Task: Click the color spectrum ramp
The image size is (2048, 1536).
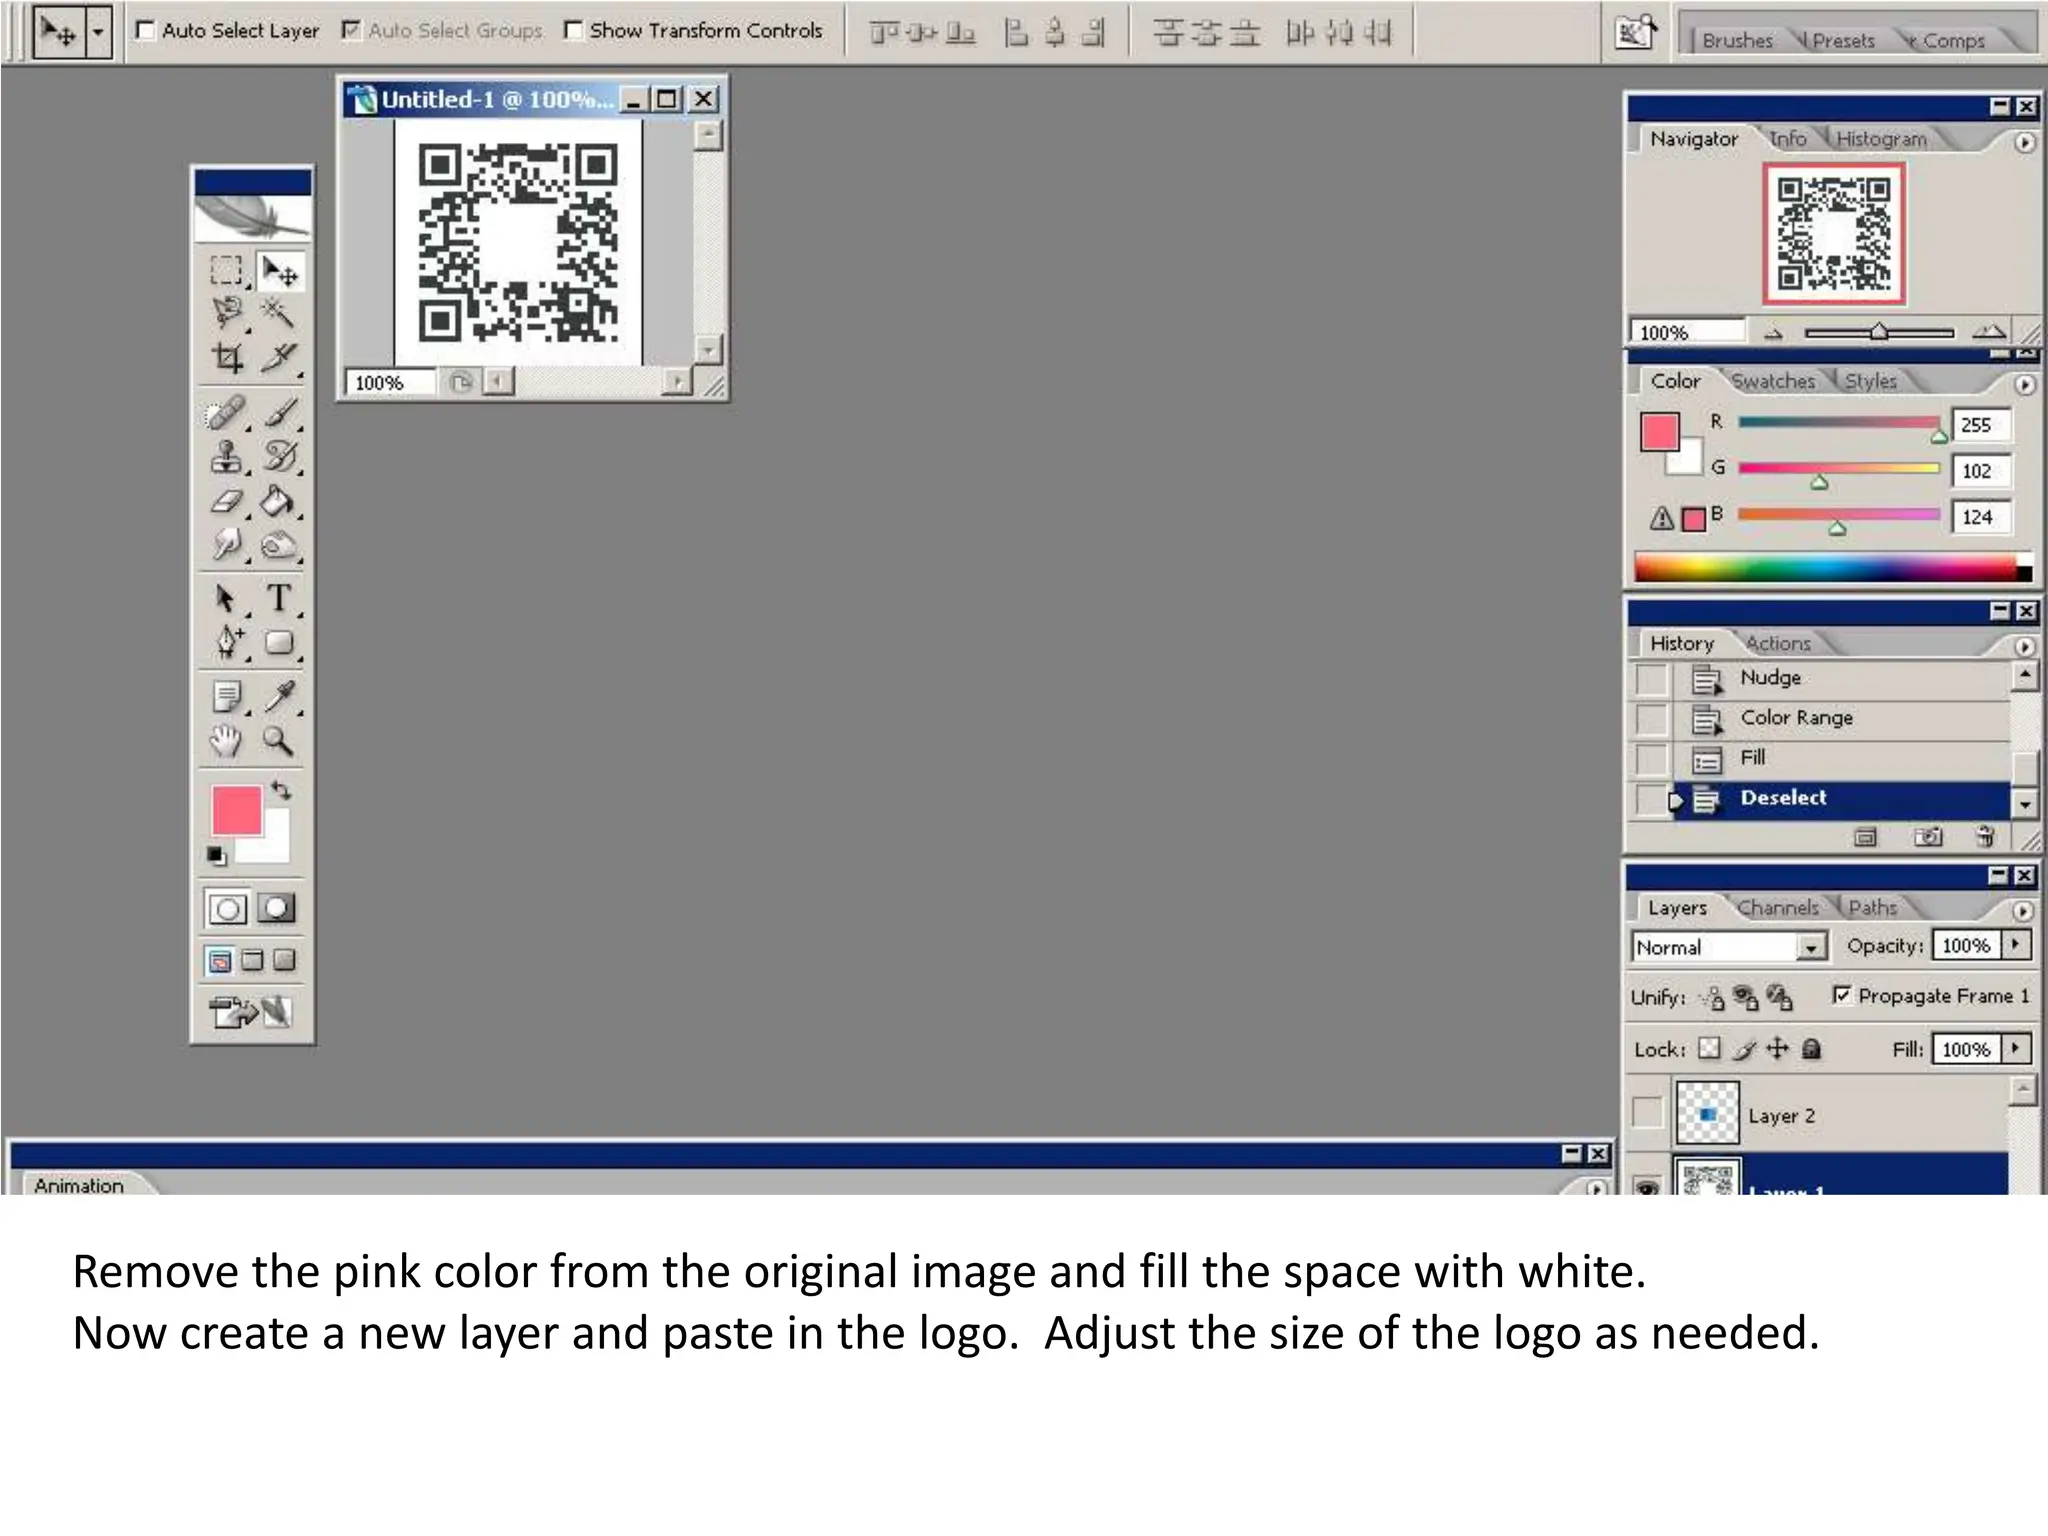Action: coord(1833,567)
